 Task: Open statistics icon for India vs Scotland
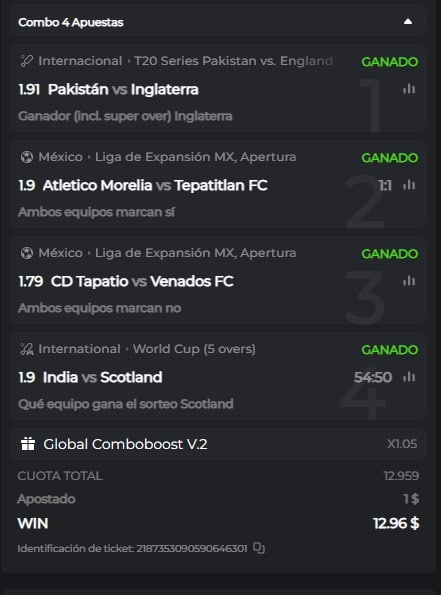(409, 377)
